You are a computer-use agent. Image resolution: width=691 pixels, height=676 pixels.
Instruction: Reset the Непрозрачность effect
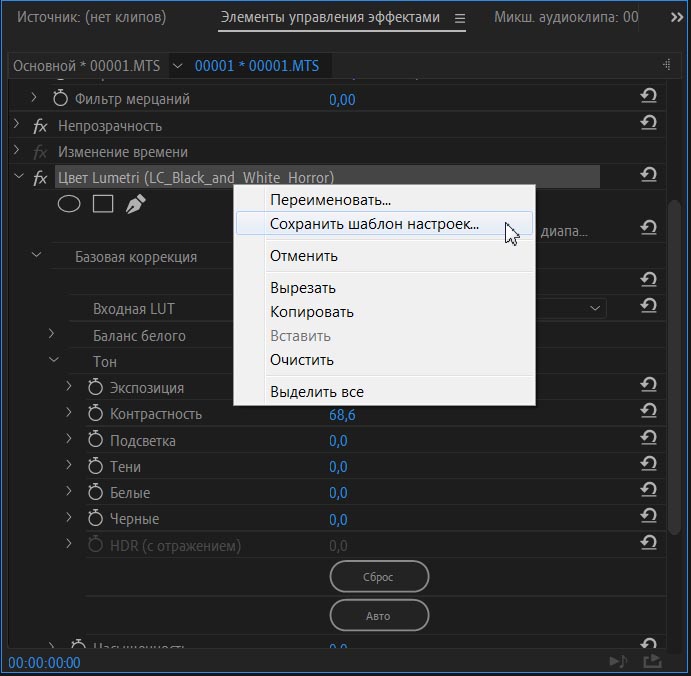(x=649, y=123)
